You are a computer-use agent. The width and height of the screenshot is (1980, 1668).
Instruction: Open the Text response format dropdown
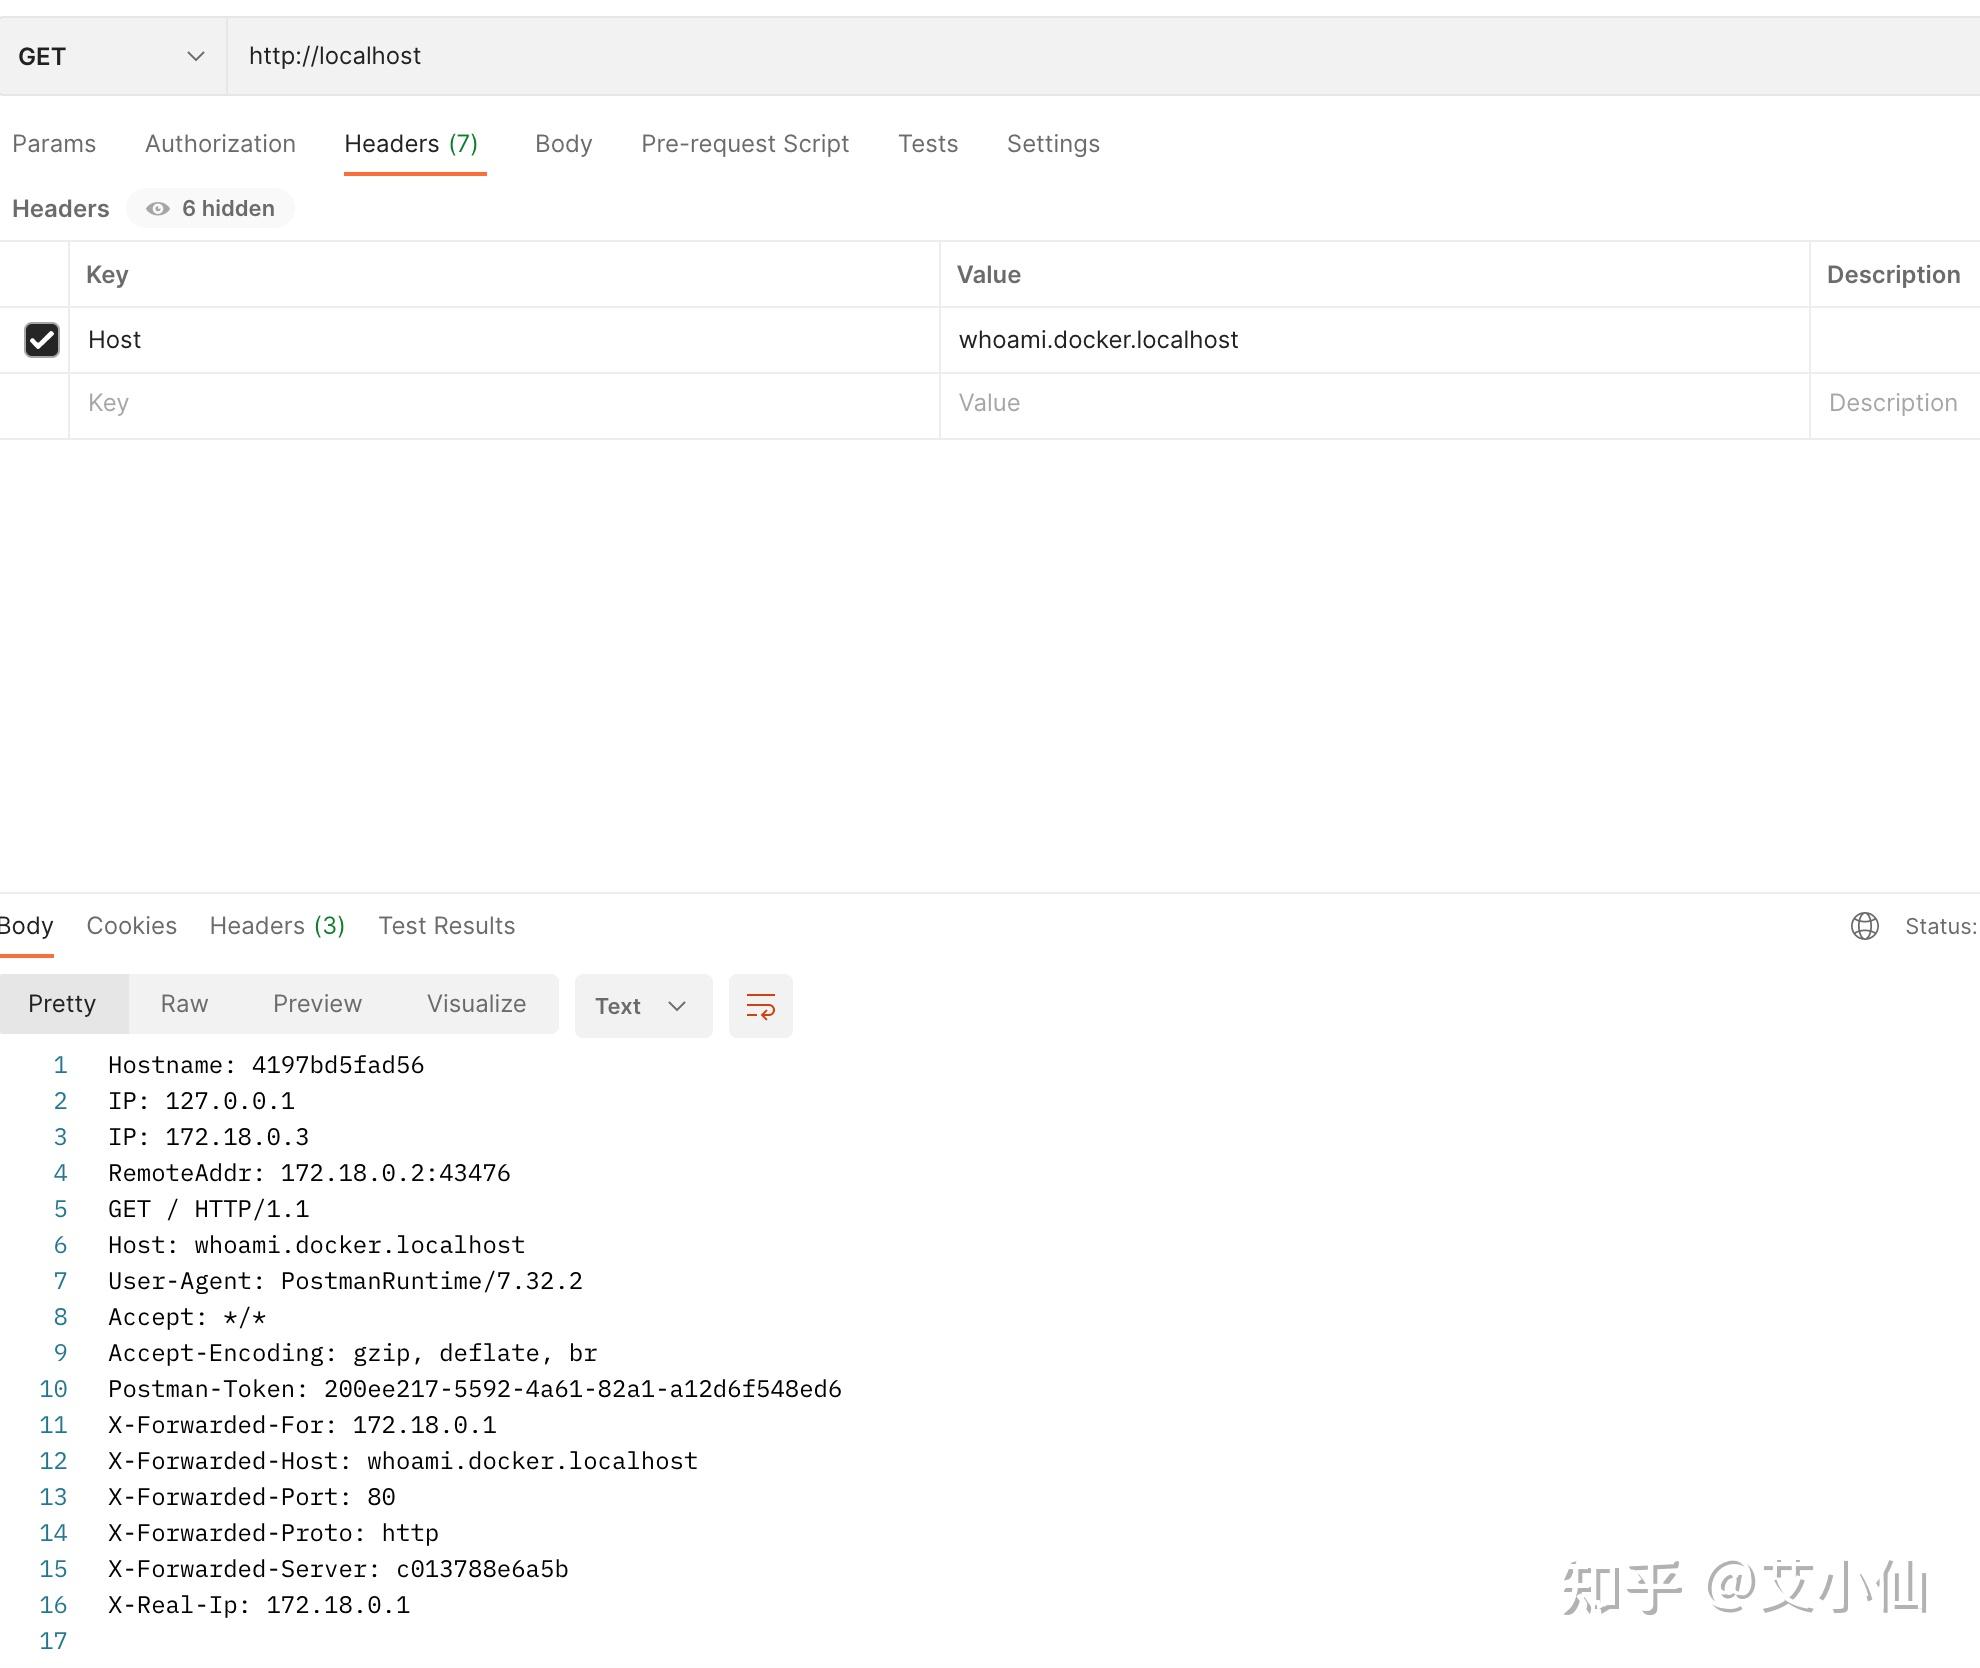[643, 1006]
